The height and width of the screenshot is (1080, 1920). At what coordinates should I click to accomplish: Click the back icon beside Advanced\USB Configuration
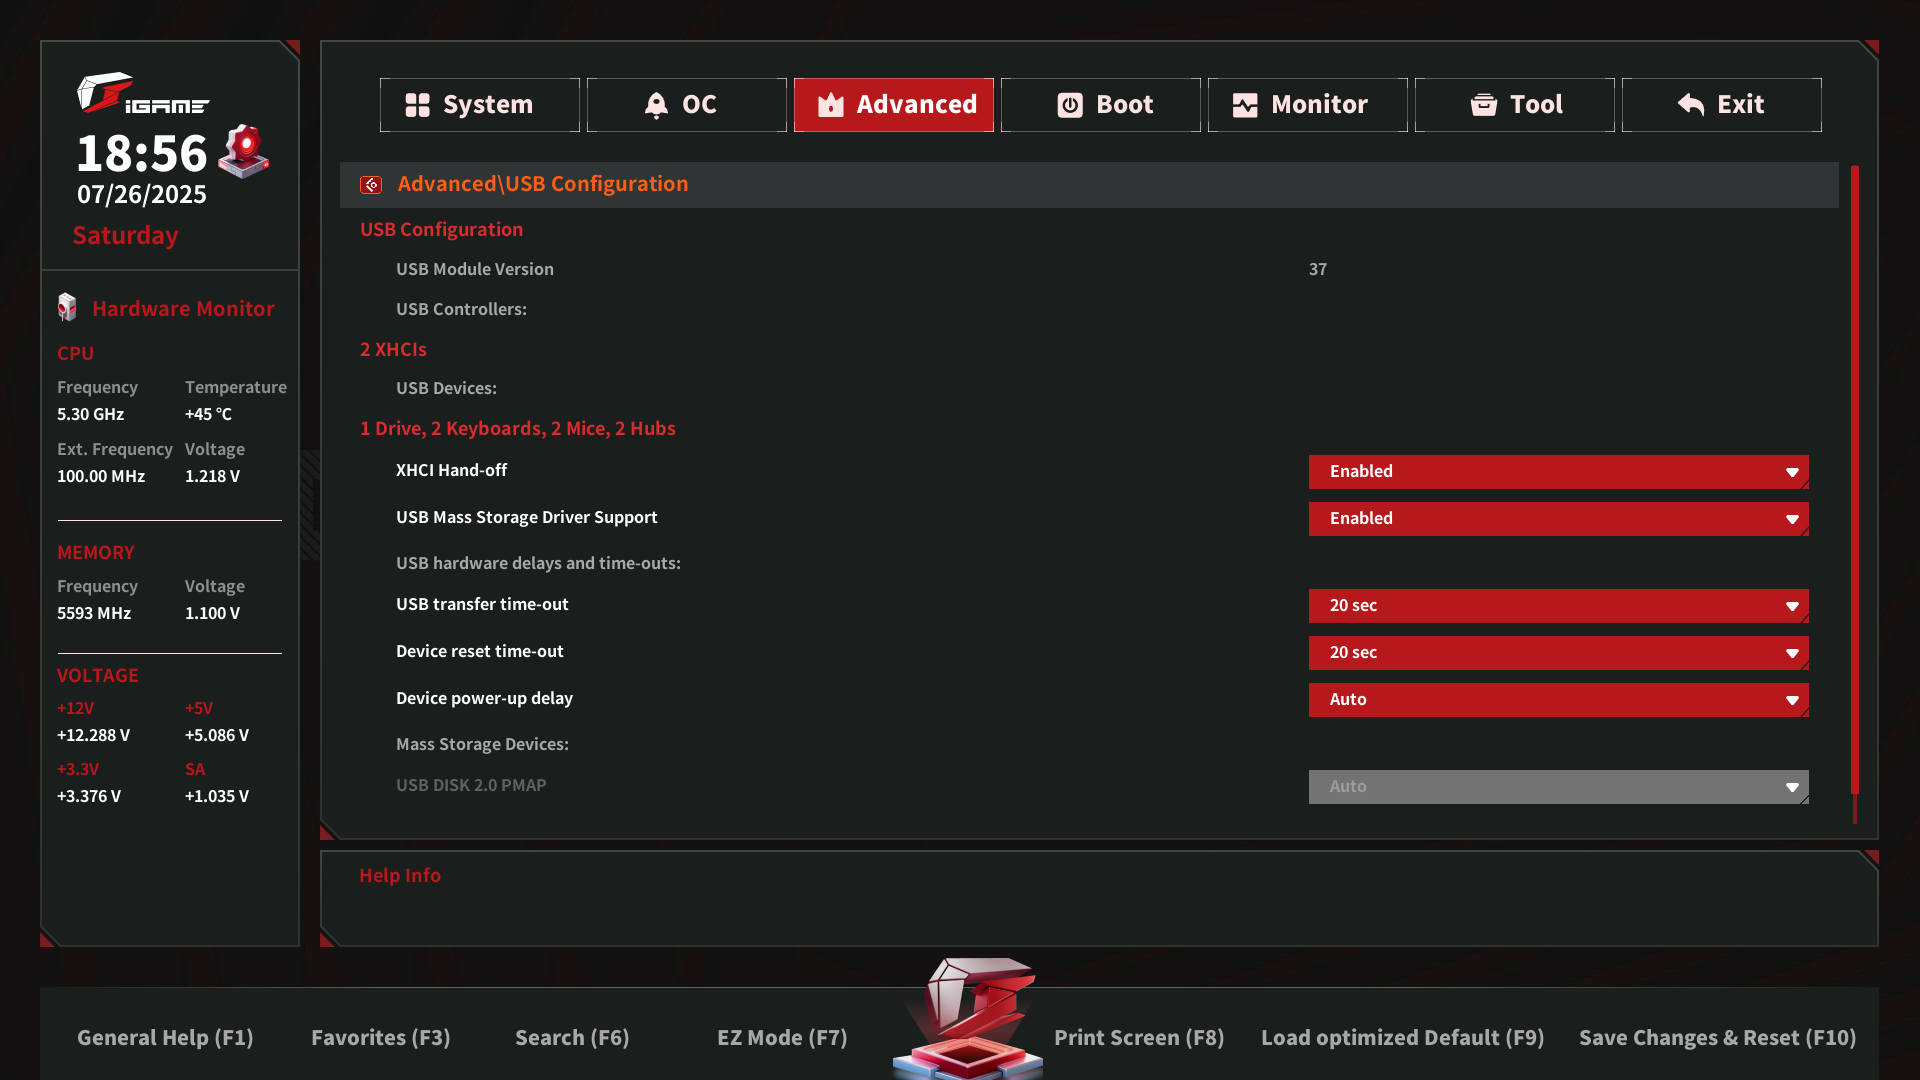[371, 185]
